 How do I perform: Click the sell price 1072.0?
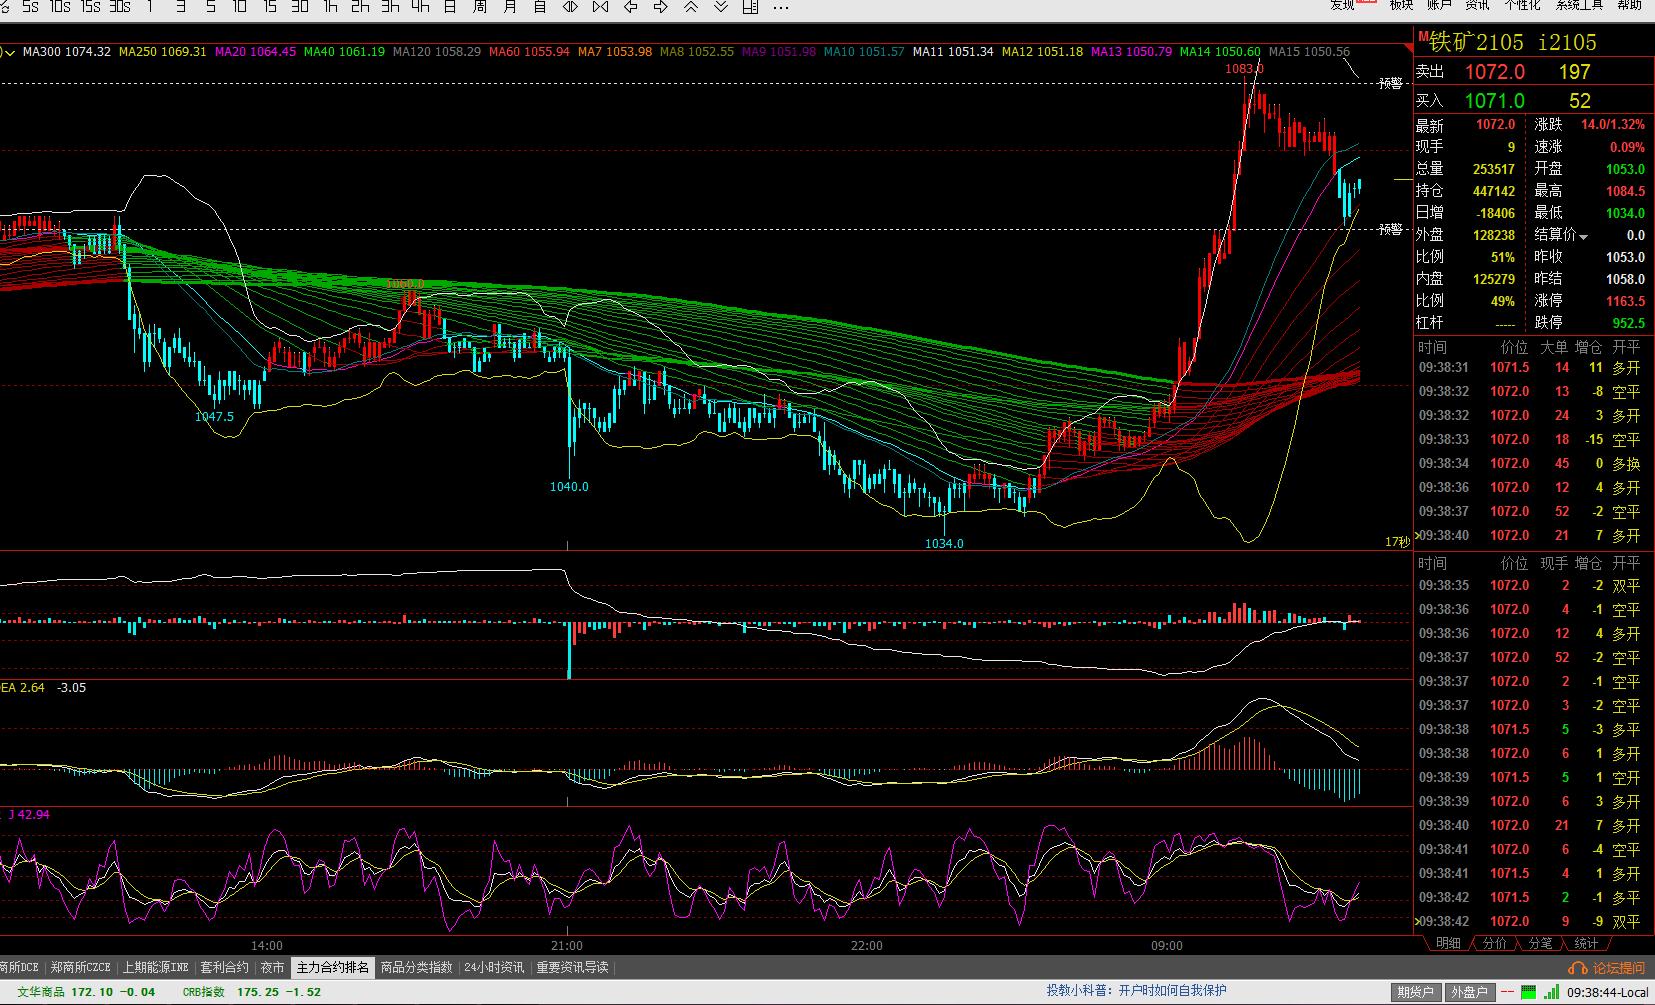tap(1495, 72)
